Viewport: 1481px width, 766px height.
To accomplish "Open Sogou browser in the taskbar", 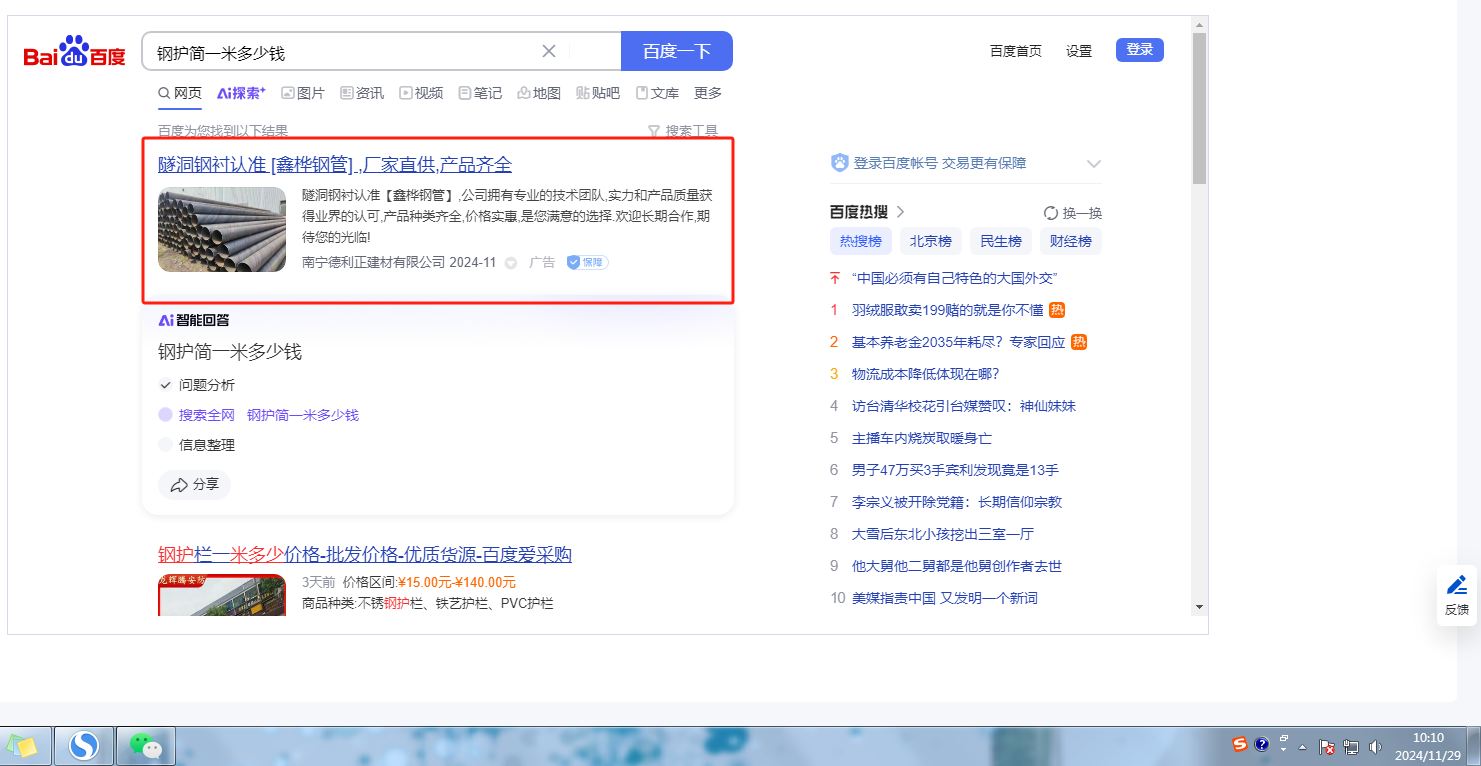I will [x=85, y=746].
